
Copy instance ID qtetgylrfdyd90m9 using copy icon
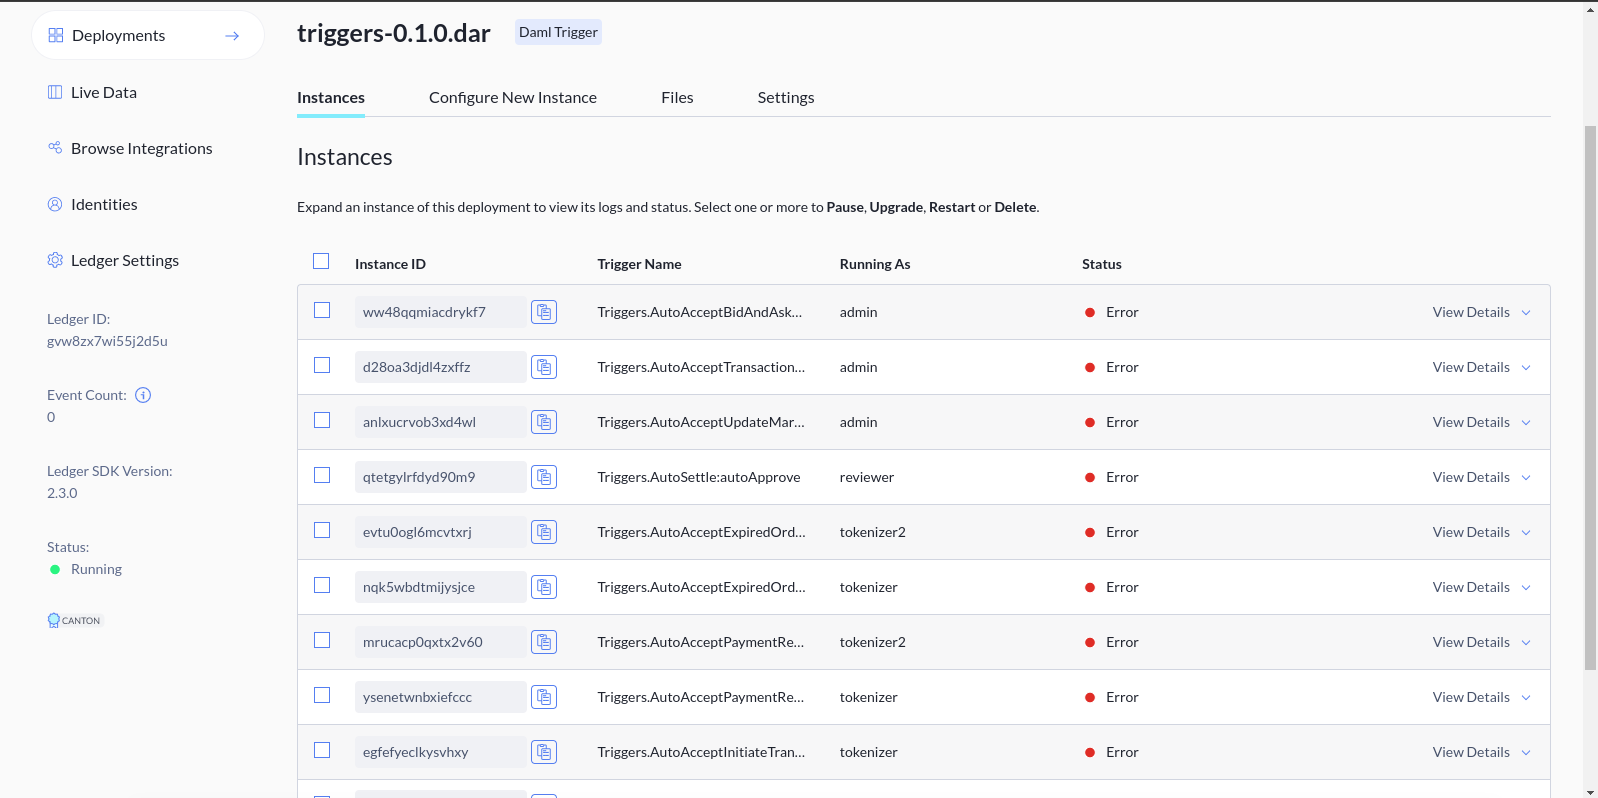pyautogui.click(x=544, y=477)
